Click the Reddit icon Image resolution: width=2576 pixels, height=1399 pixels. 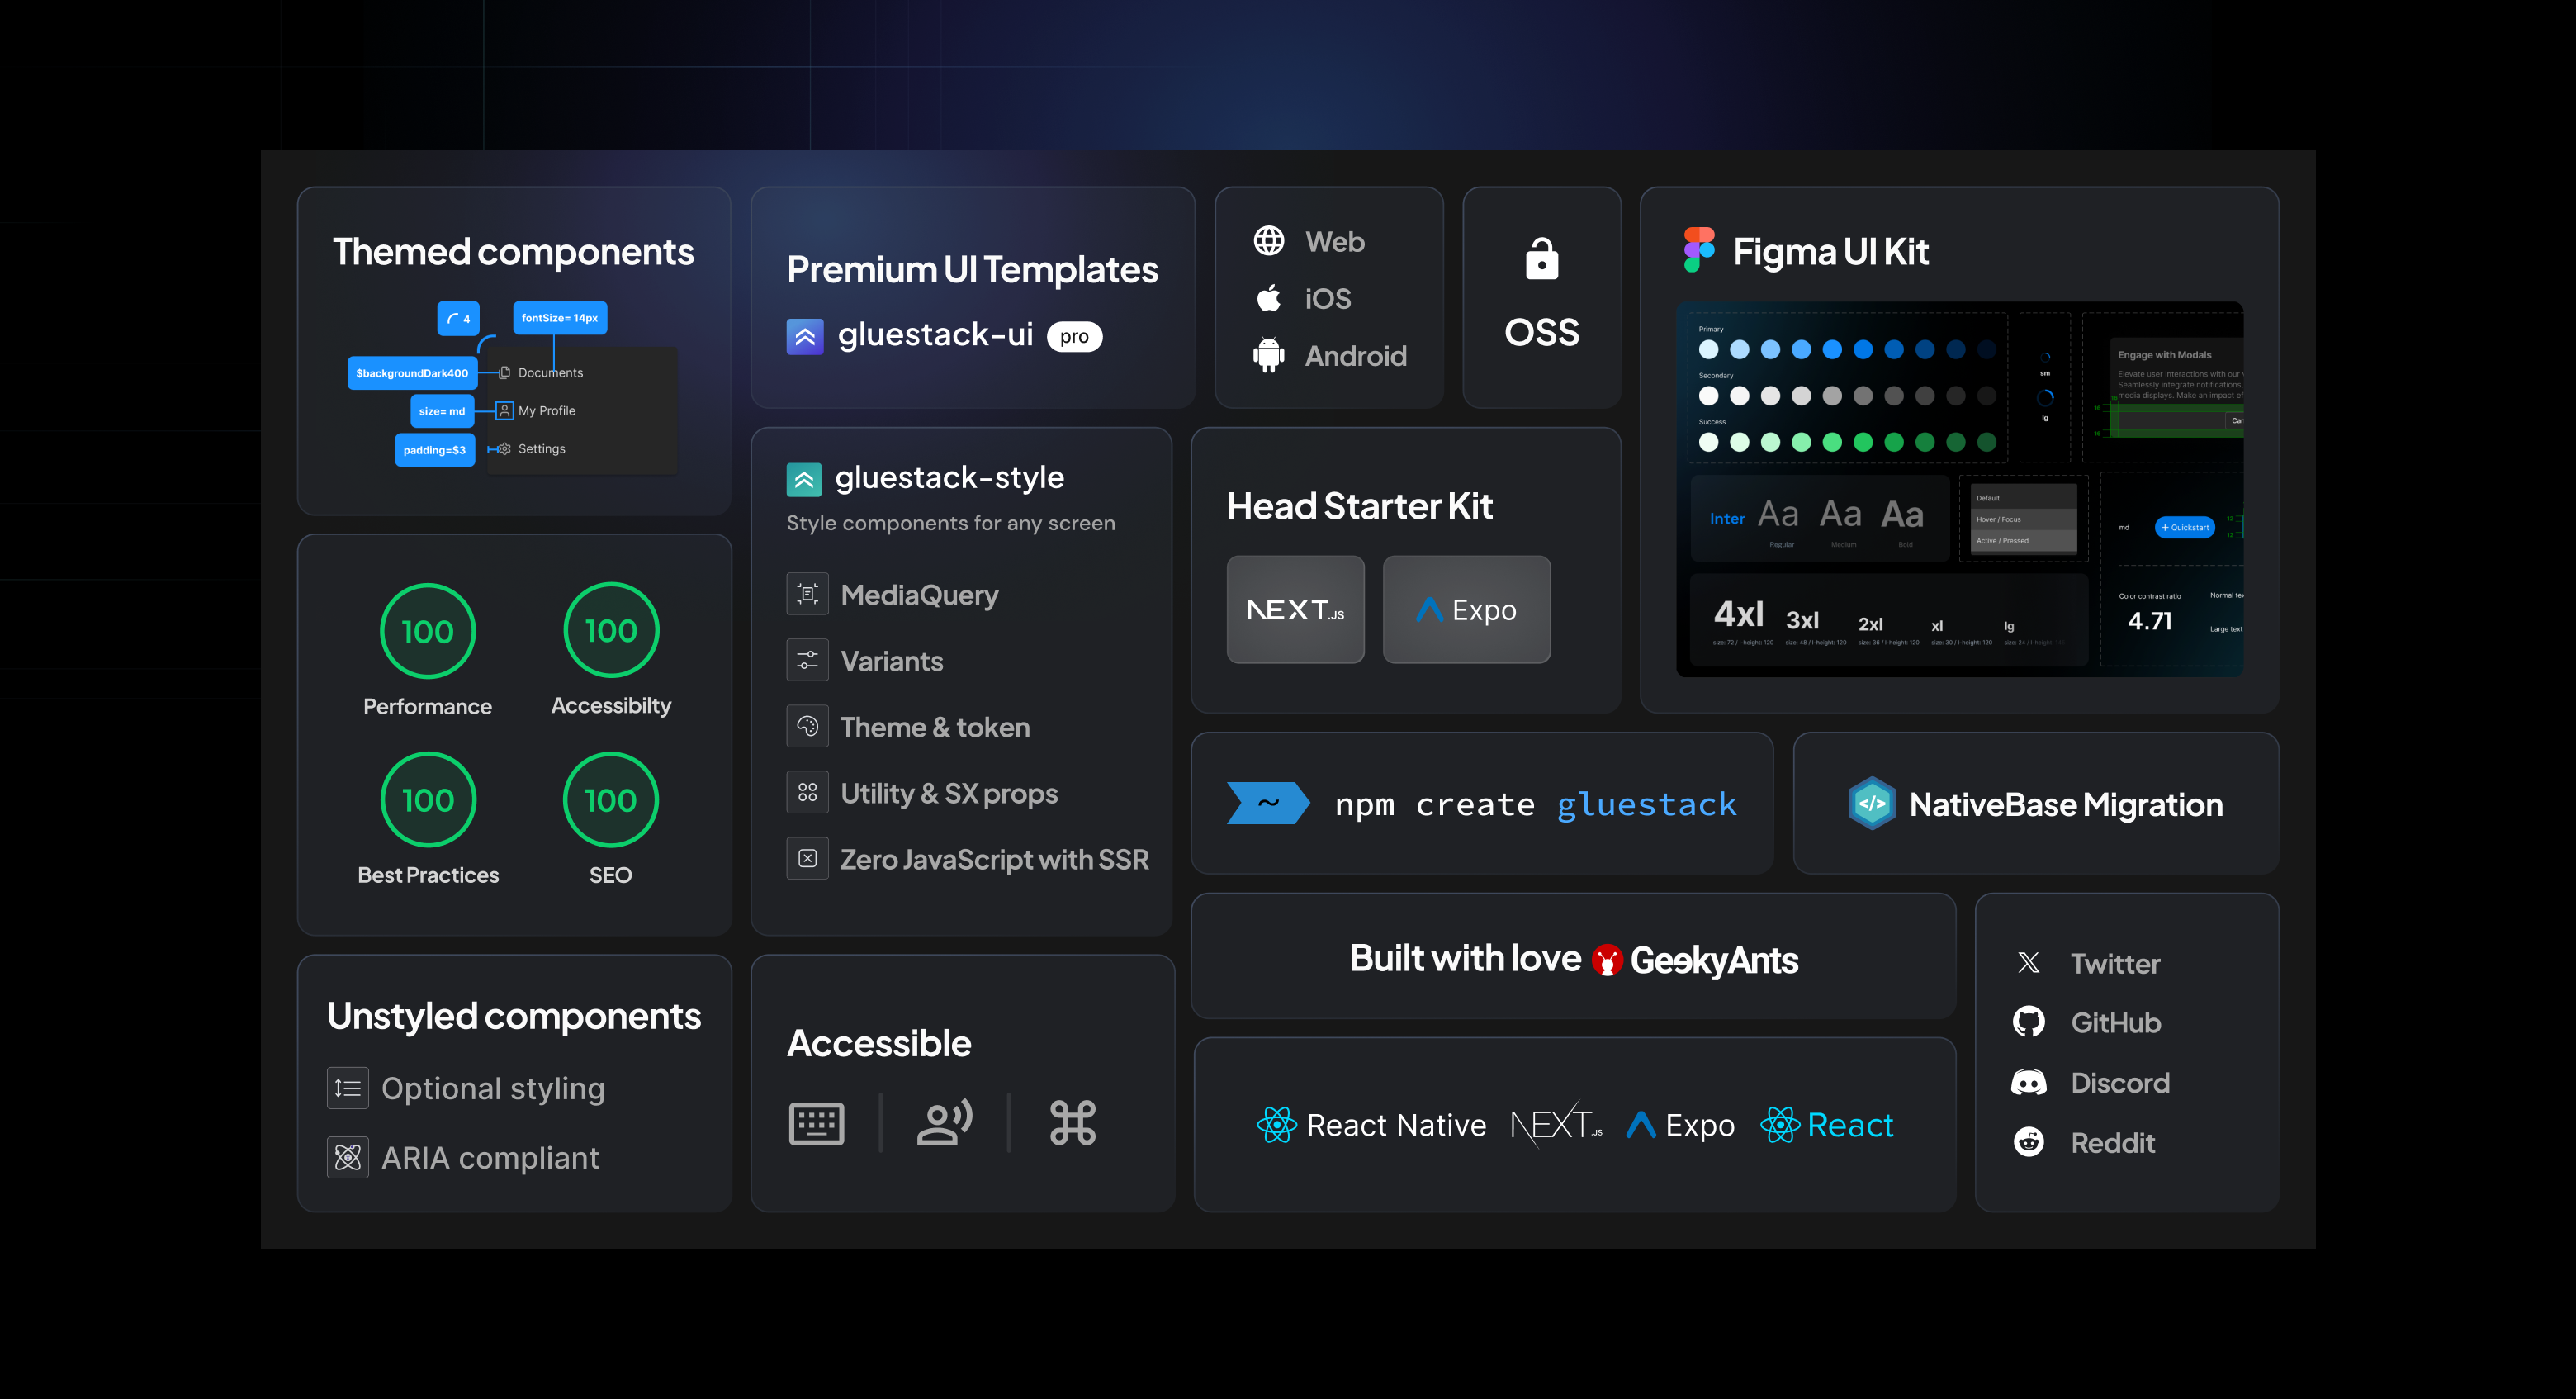tap(2028, 1142)
